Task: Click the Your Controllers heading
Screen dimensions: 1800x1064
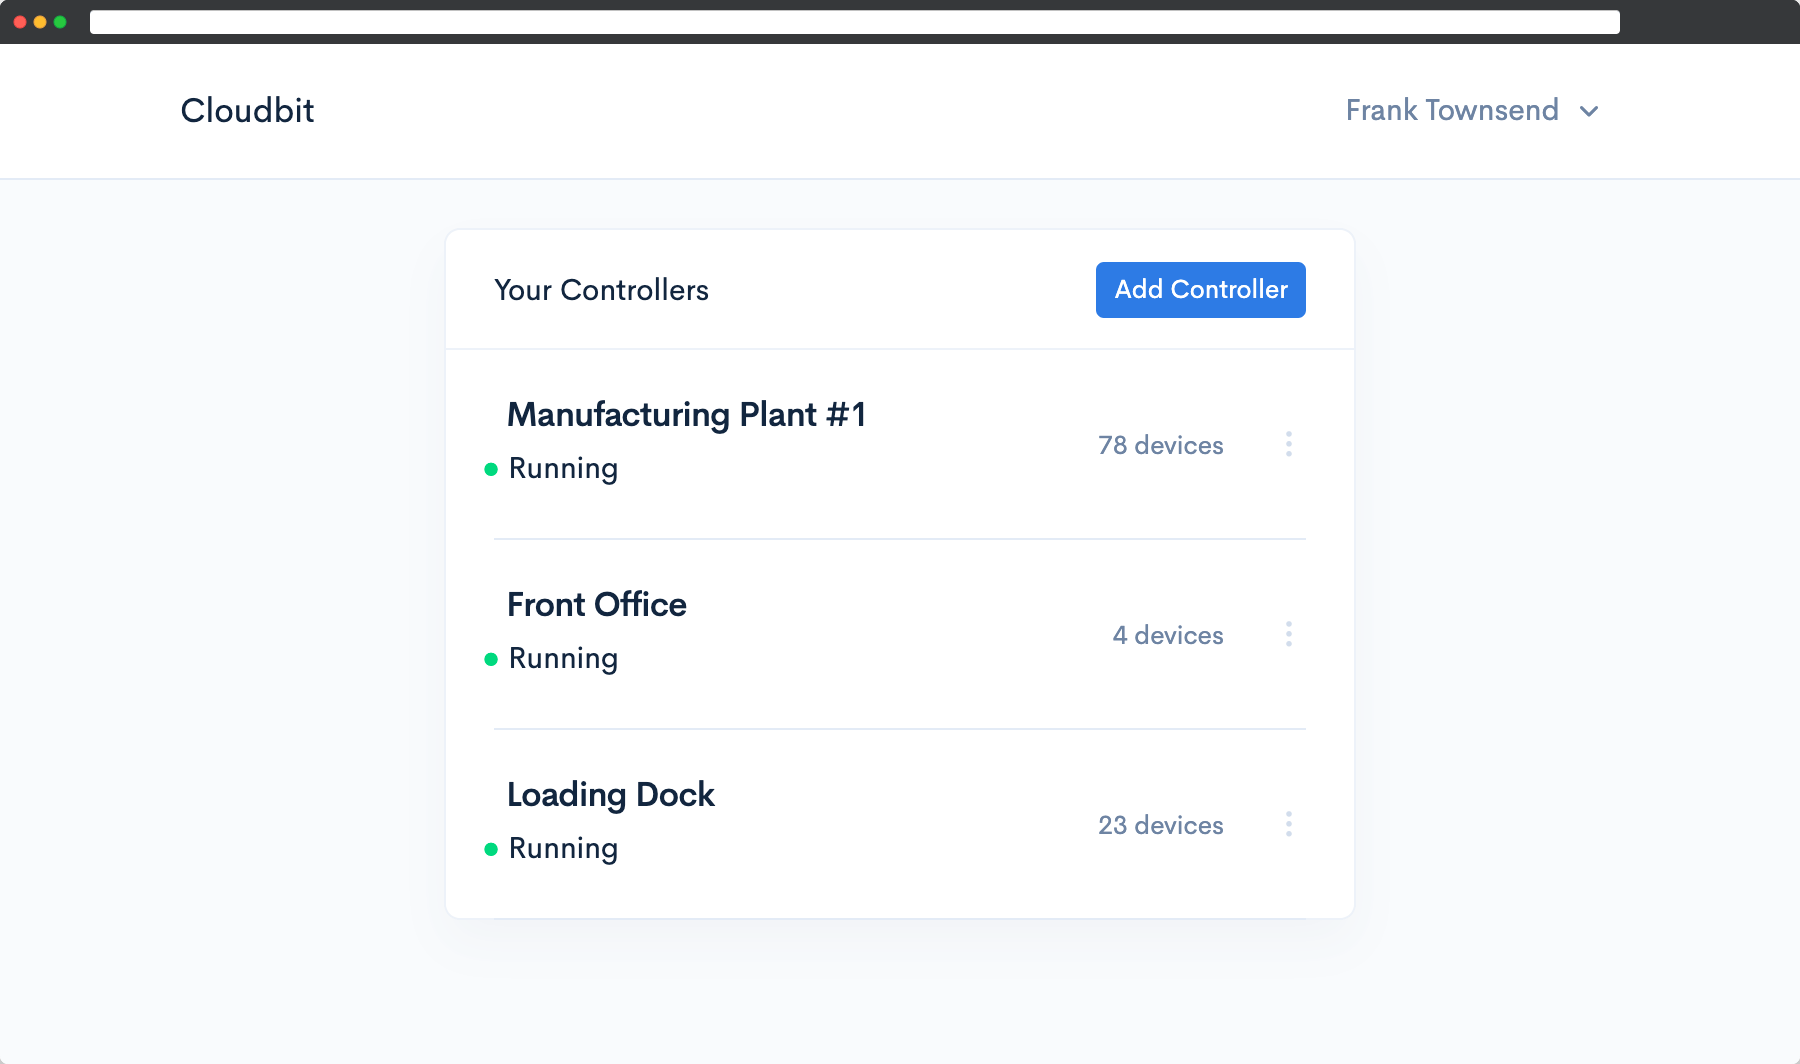Action: point(602,290)
